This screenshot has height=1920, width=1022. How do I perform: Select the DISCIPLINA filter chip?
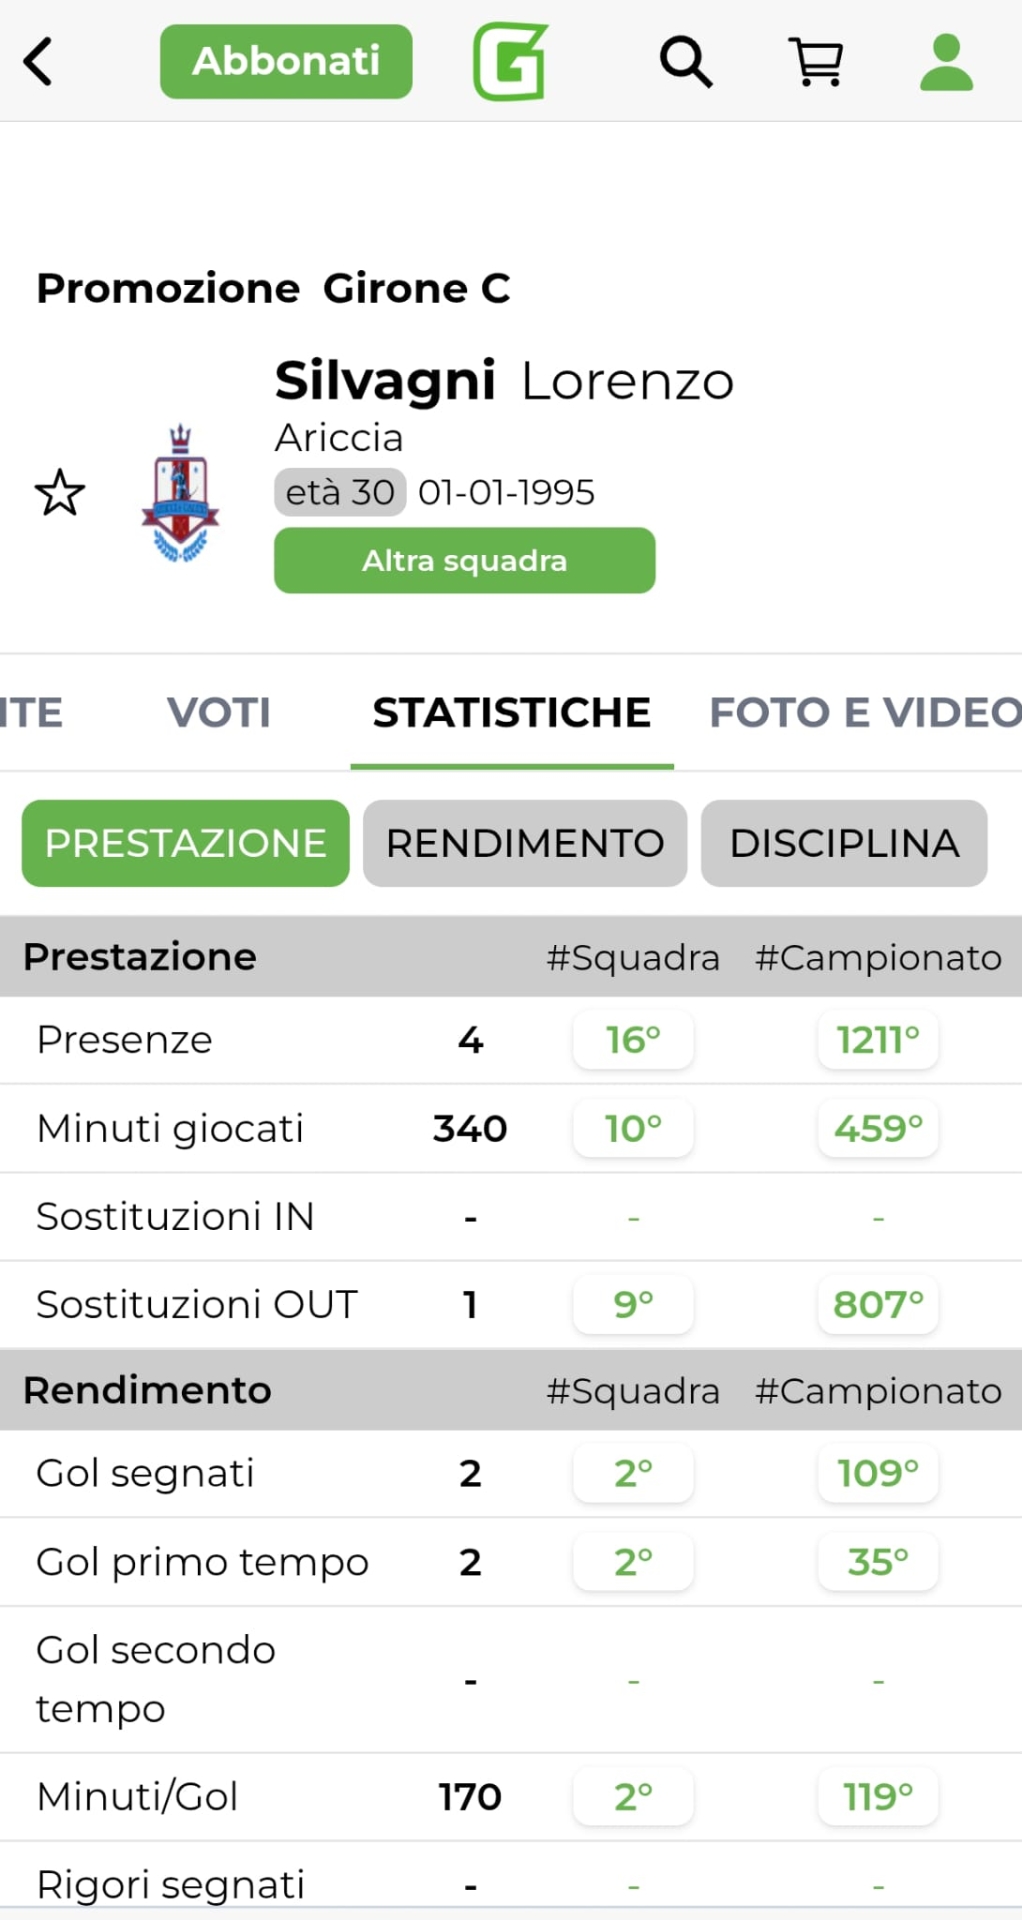tap(844, 843)
